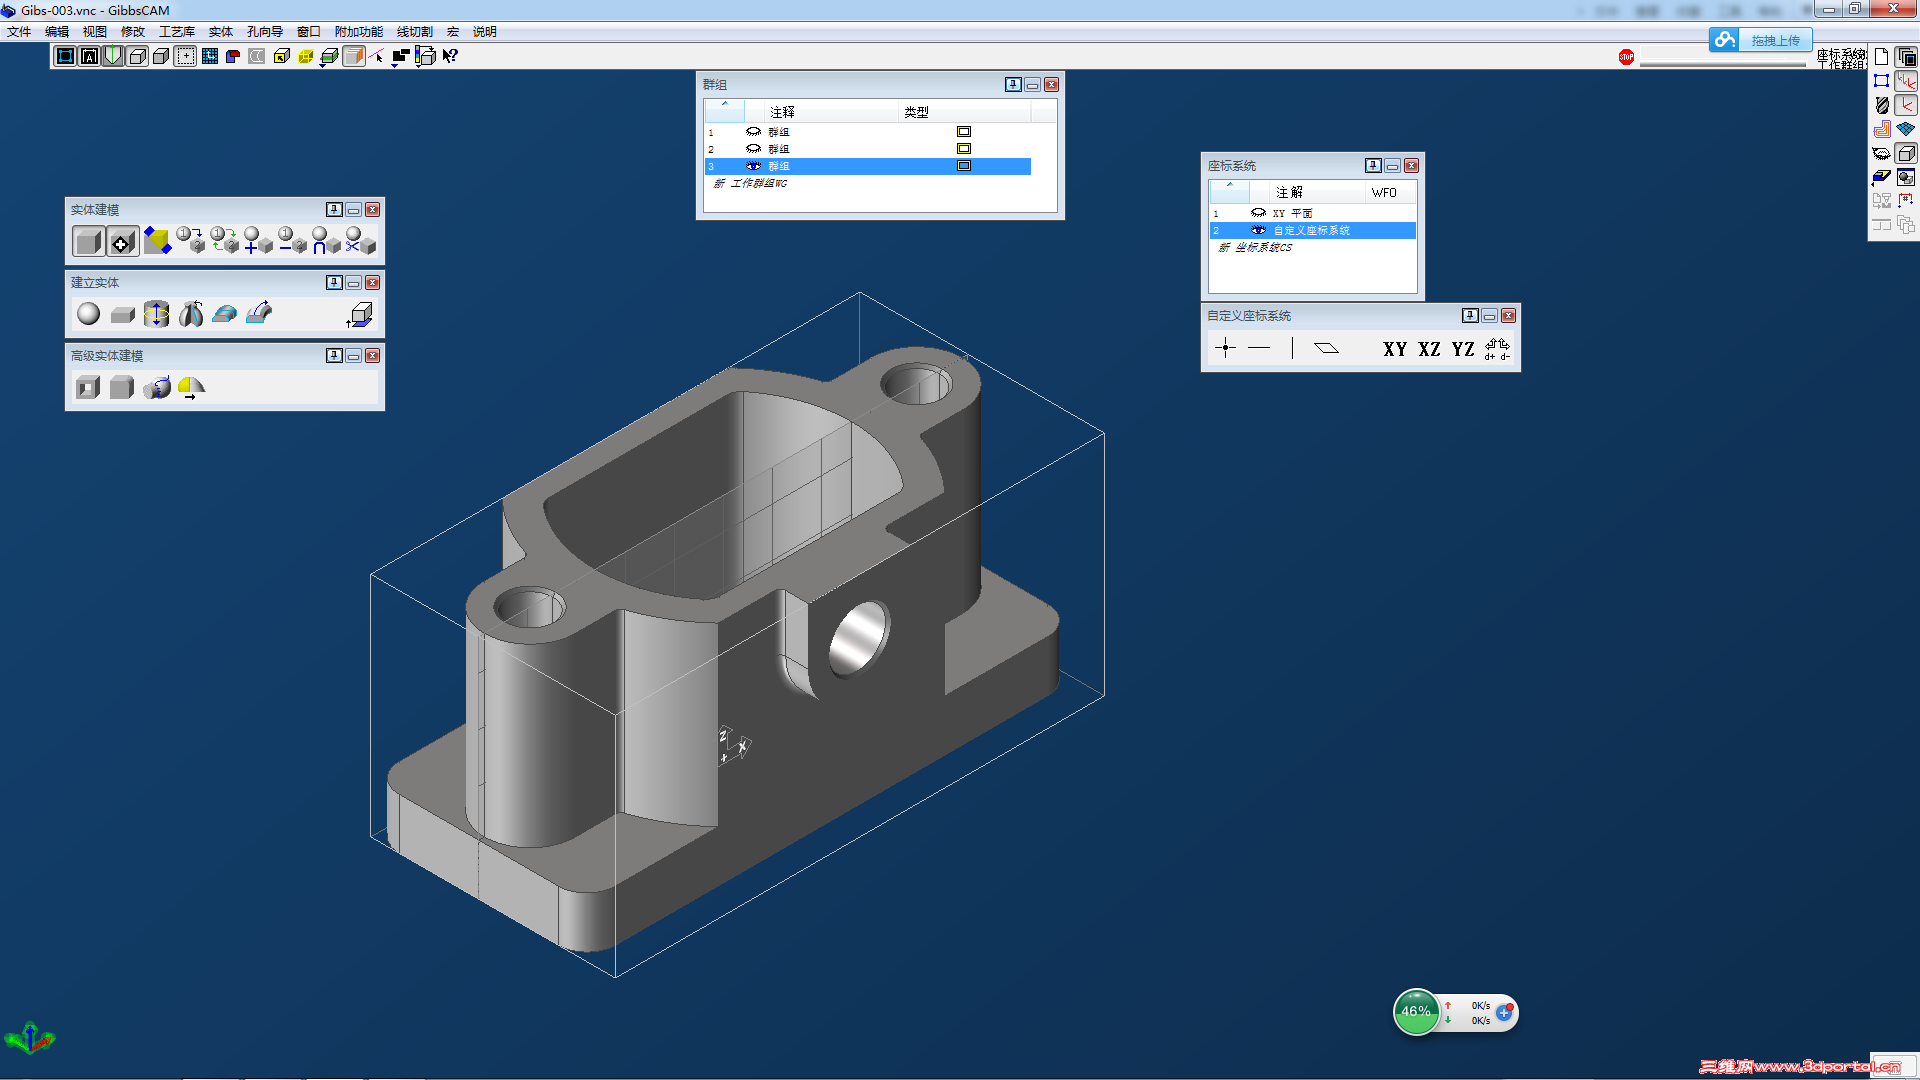Open the 线切割 menu

(415, 32)
